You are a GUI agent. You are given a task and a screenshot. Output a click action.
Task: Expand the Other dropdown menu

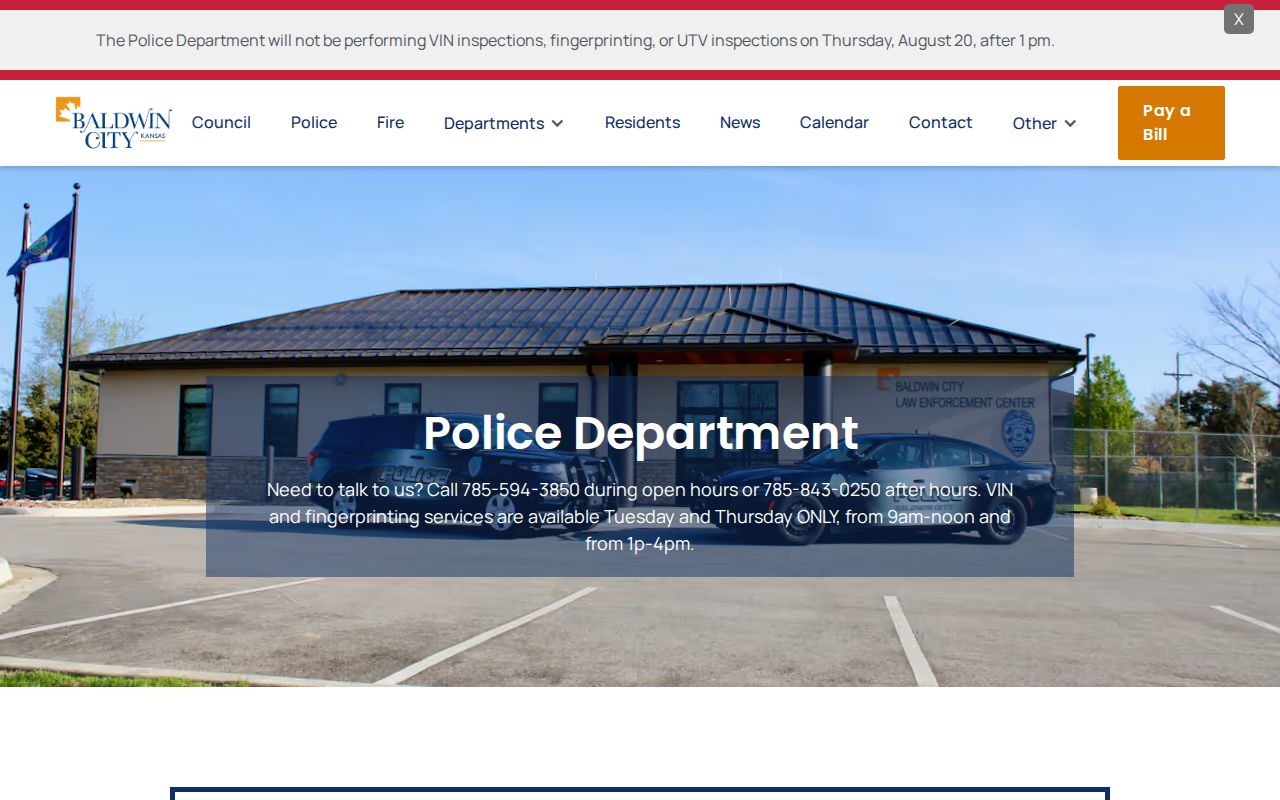click(x=1045, y=123)
